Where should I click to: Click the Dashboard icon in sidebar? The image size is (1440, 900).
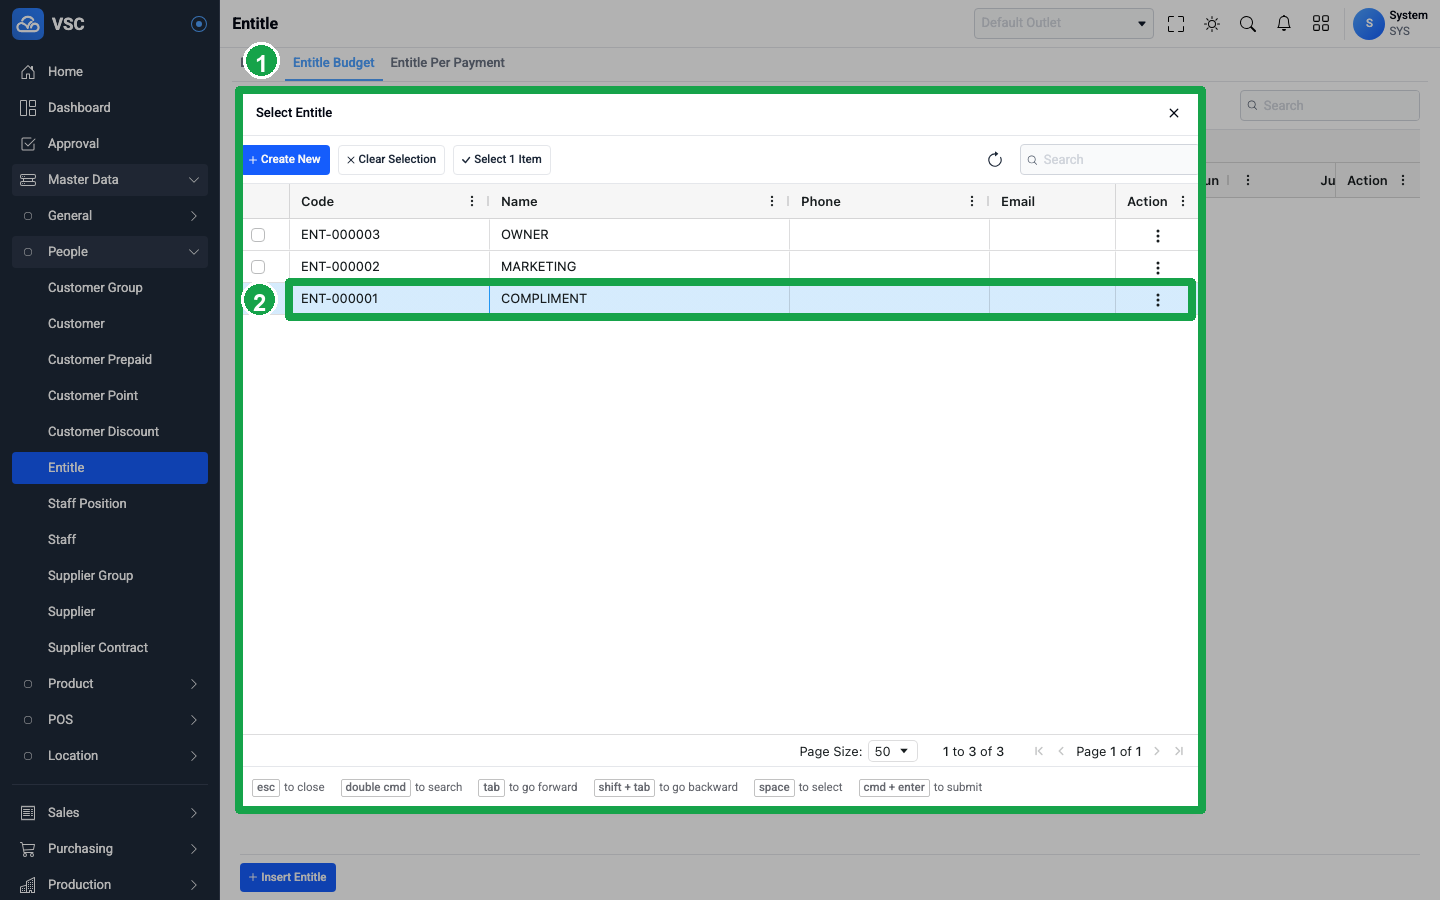point(28,108)
